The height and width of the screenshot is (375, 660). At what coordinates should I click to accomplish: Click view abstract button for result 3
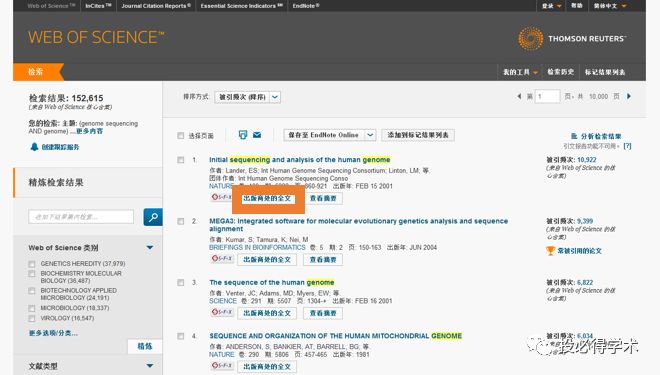coord(323,313)
